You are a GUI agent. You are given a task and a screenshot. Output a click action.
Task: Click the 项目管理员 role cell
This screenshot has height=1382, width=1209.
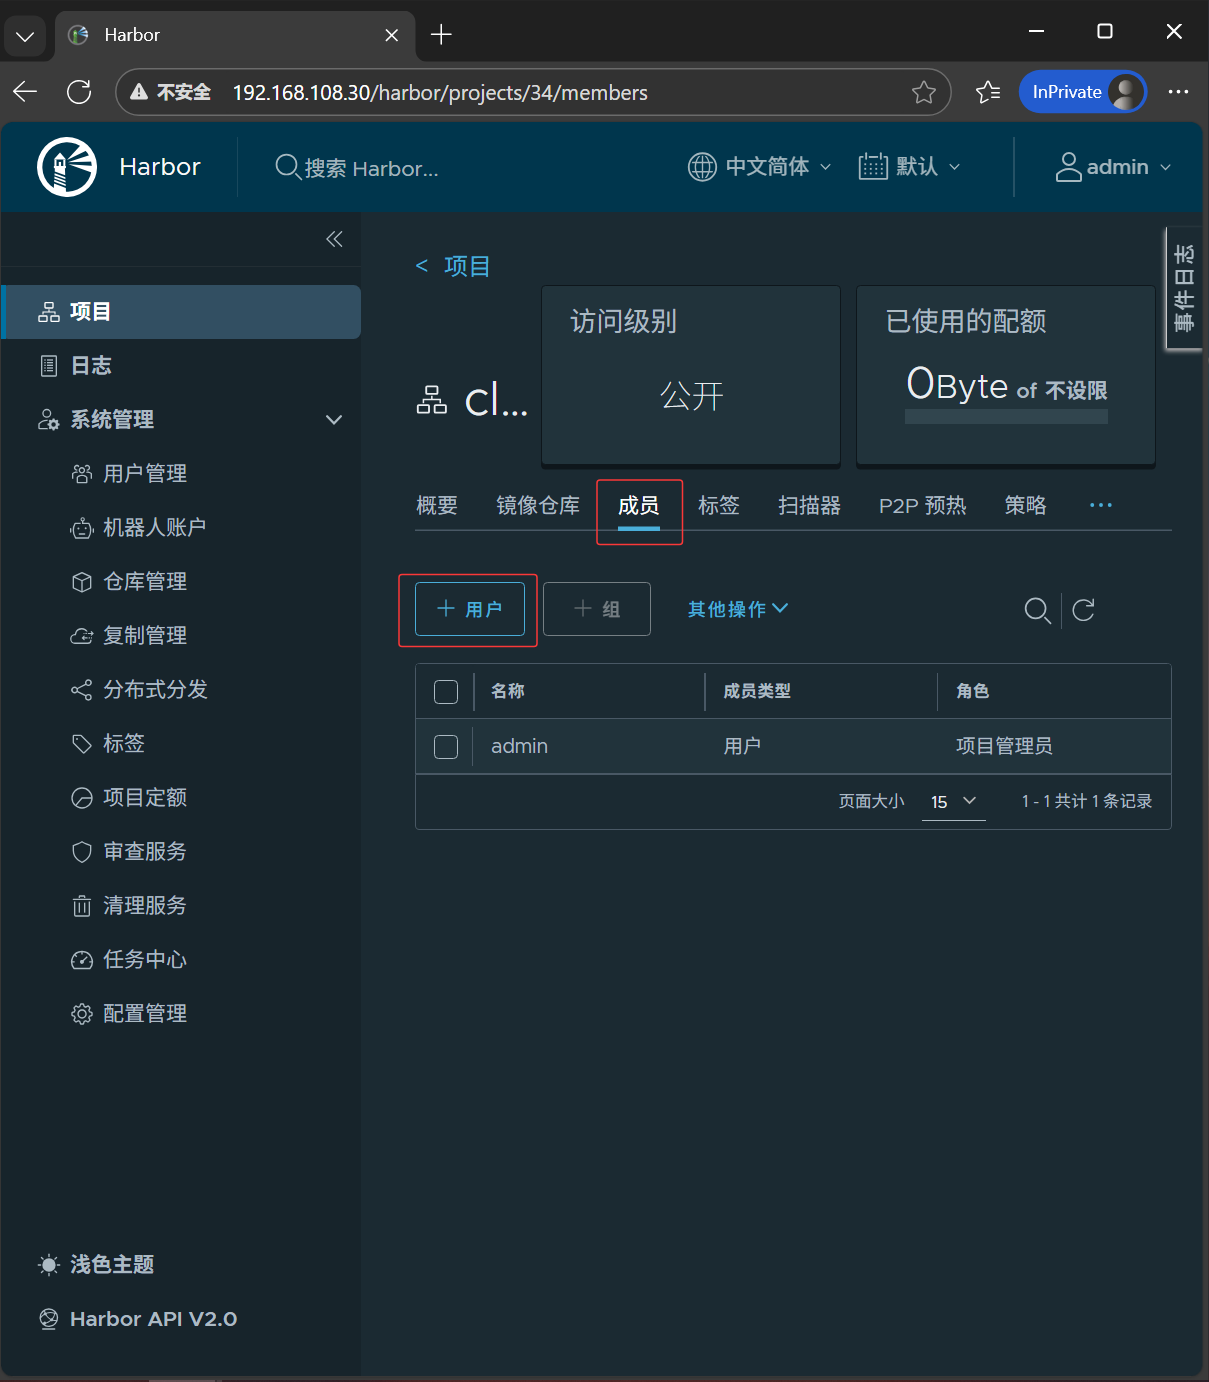1004,746
